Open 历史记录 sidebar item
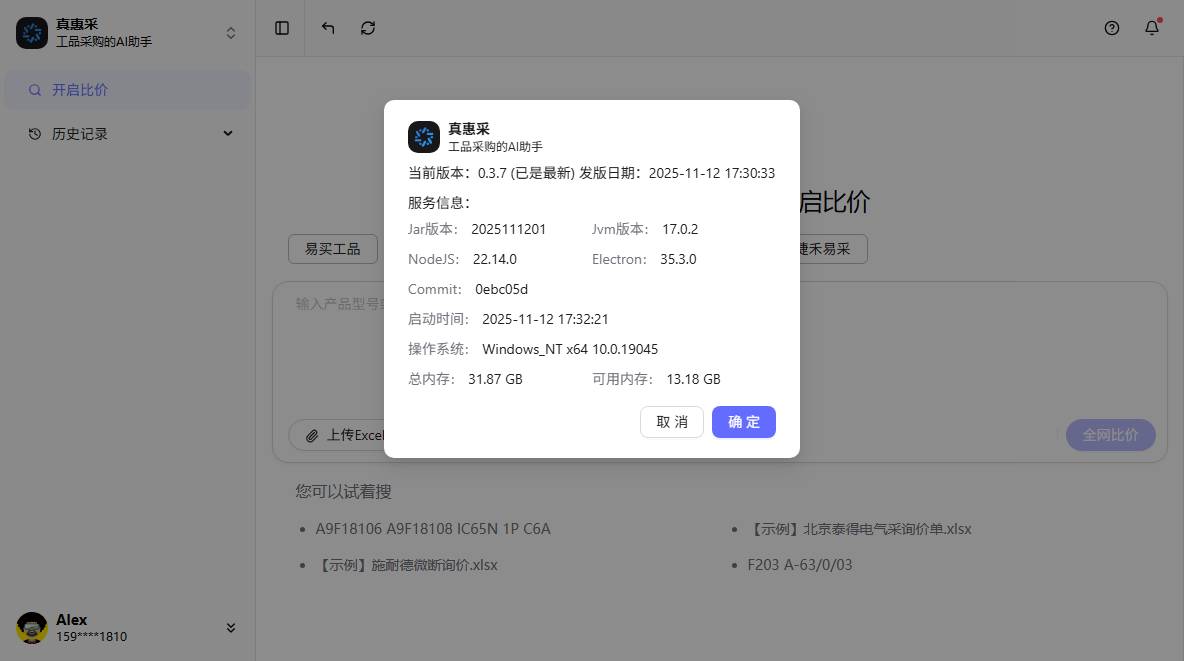This screenshot has height=661, width=1184. [80, 134]
